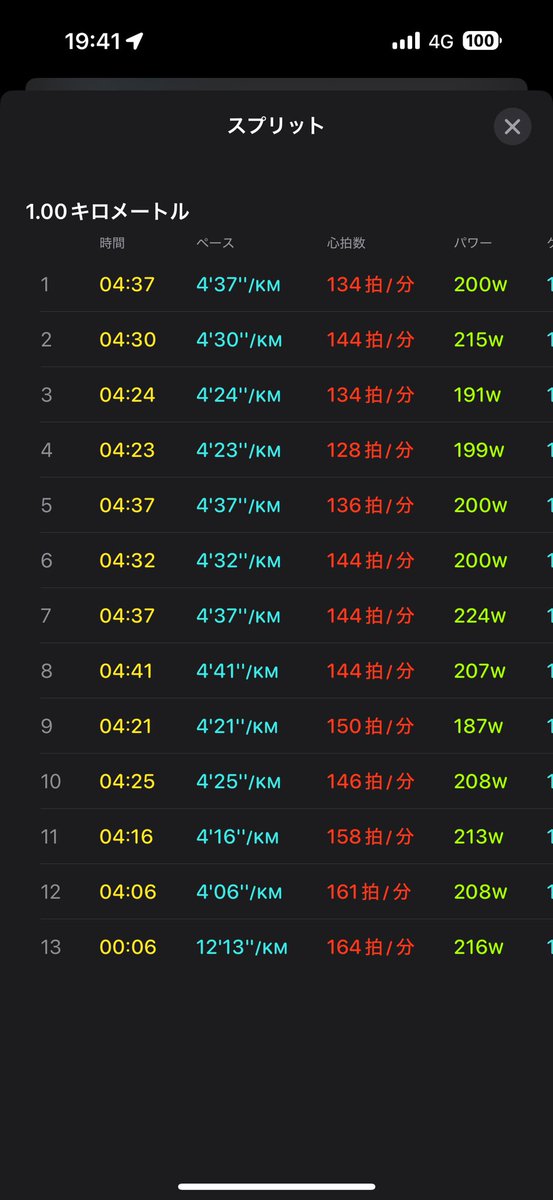Tap heart rate 150拍/分 in split 9

[370, 726]
